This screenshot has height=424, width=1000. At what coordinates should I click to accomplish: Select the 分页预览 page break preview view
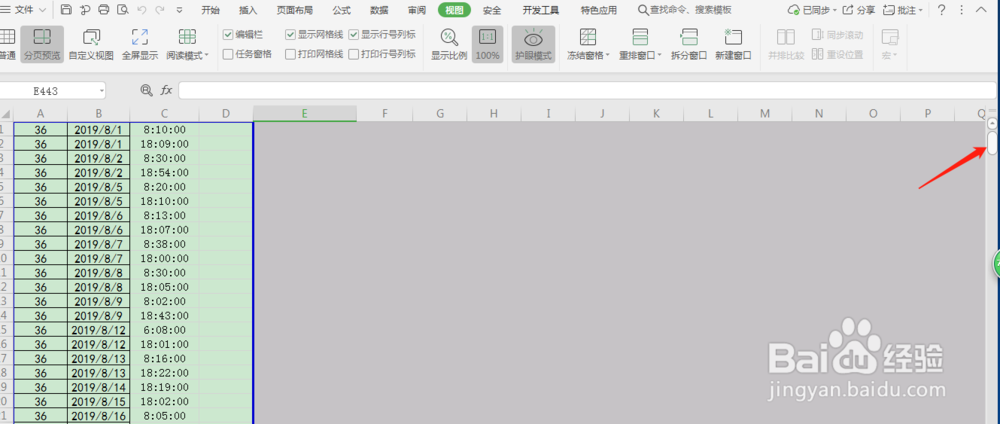coord(42,44)
